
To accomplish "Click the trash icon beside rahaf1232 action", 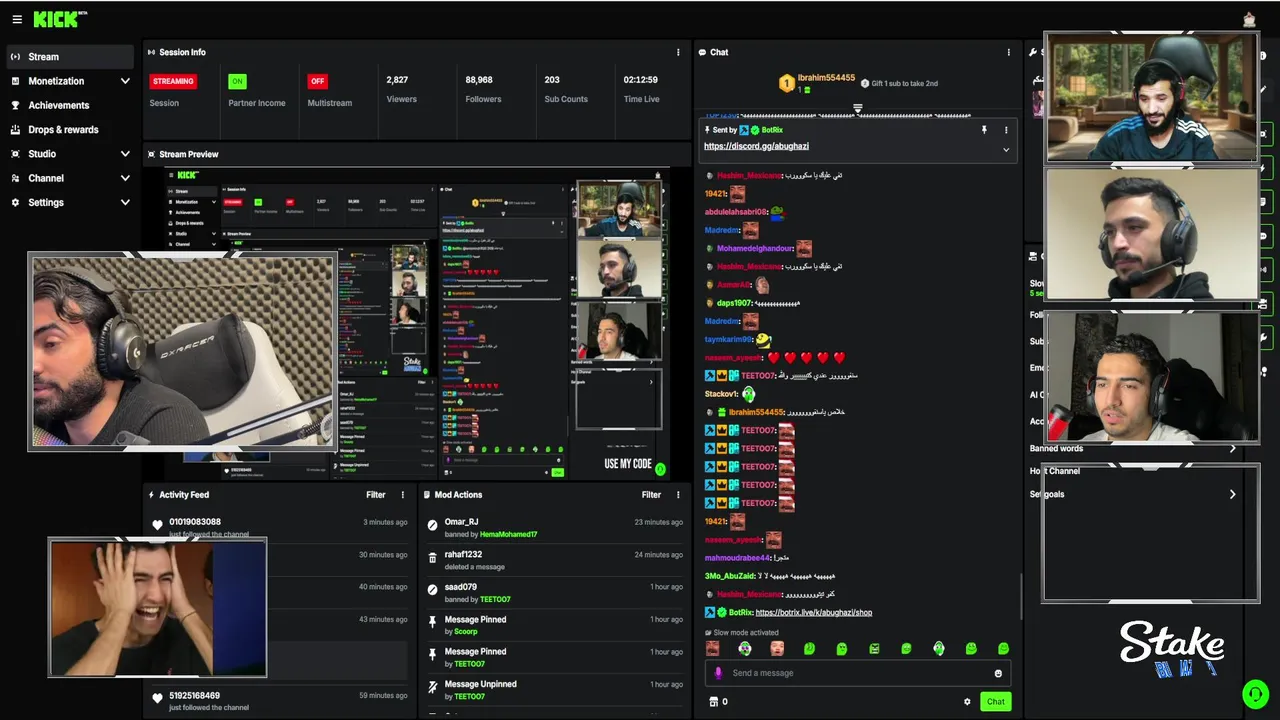I will click(433, 558).
